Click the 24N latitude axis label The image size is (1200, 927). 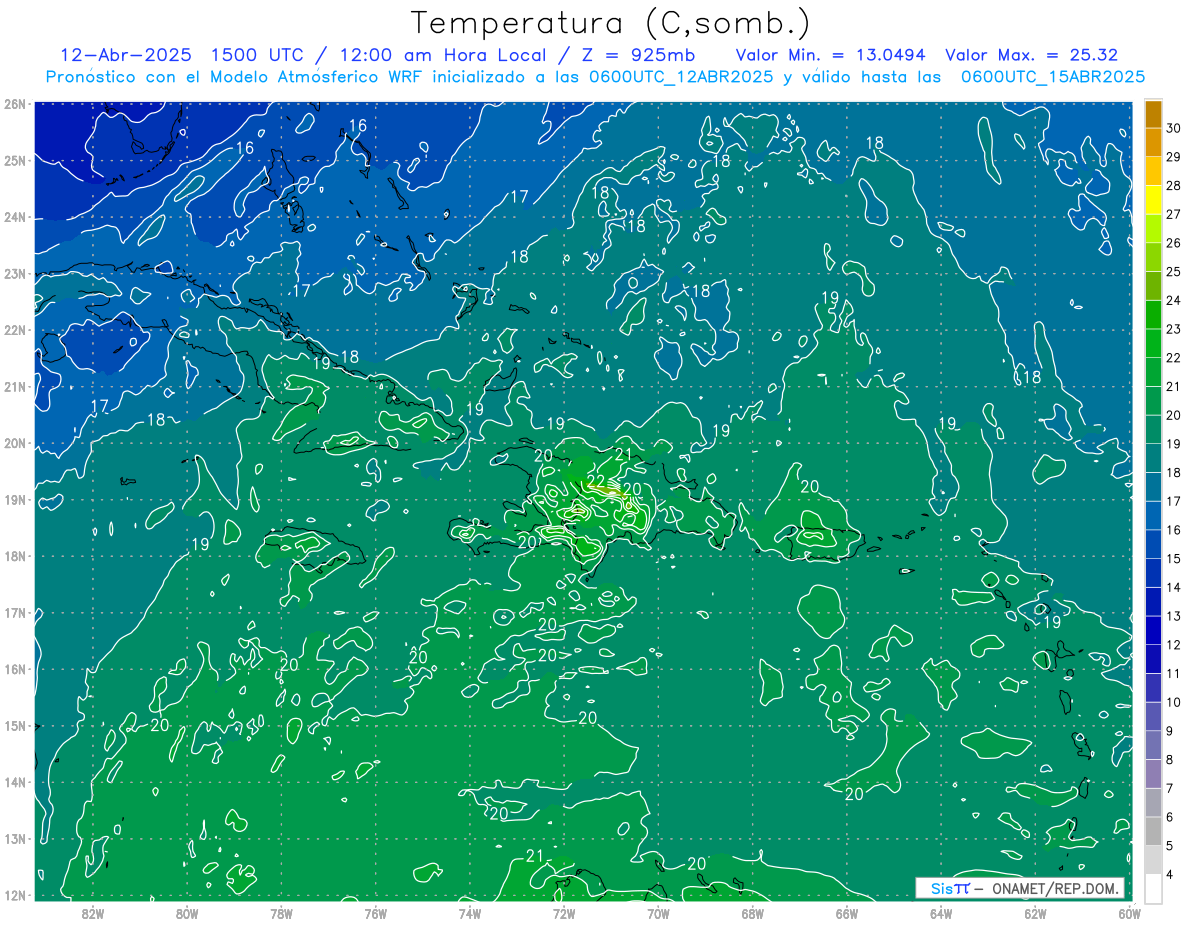(15, 217)
